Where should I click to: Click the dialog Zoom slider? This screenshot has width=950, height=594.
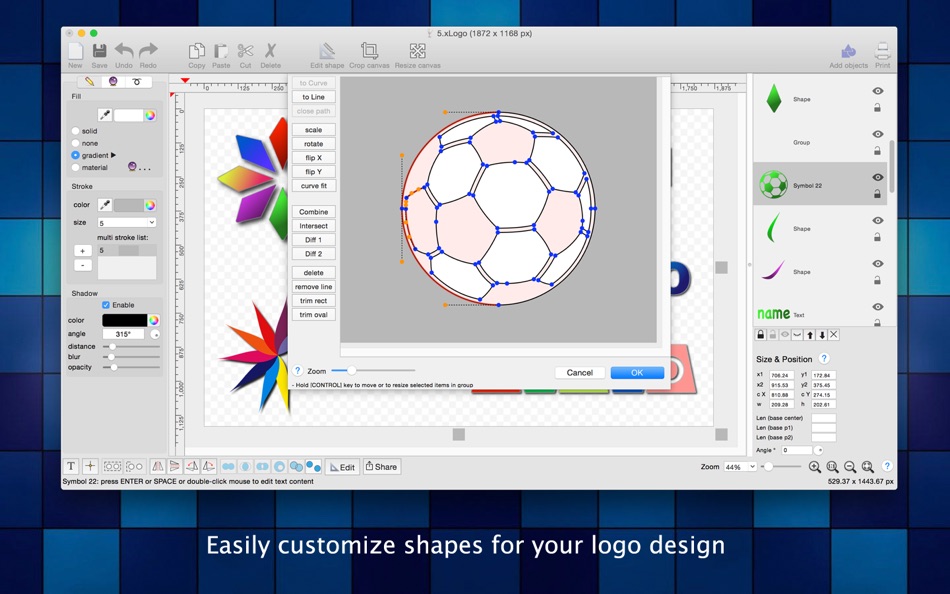coord(373,370)
